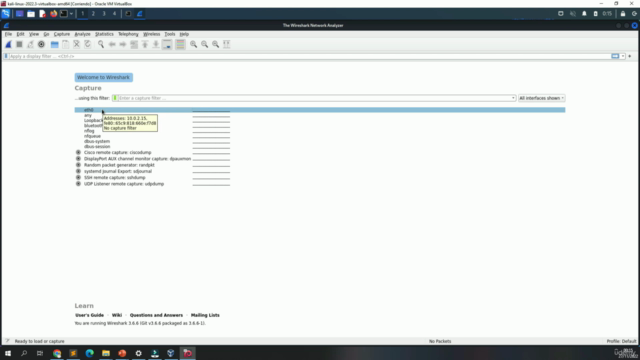This screenshot has width=640, height=360.
Task: Click settings gear for Random packet generator
Action: [x=78, y=165]
